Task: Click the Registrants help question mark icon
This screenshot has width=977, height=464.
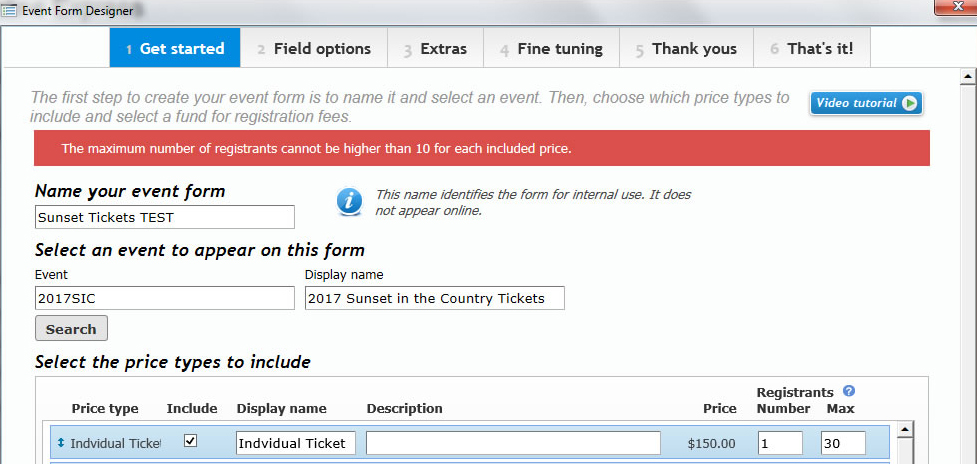Action: coord(849,391)
